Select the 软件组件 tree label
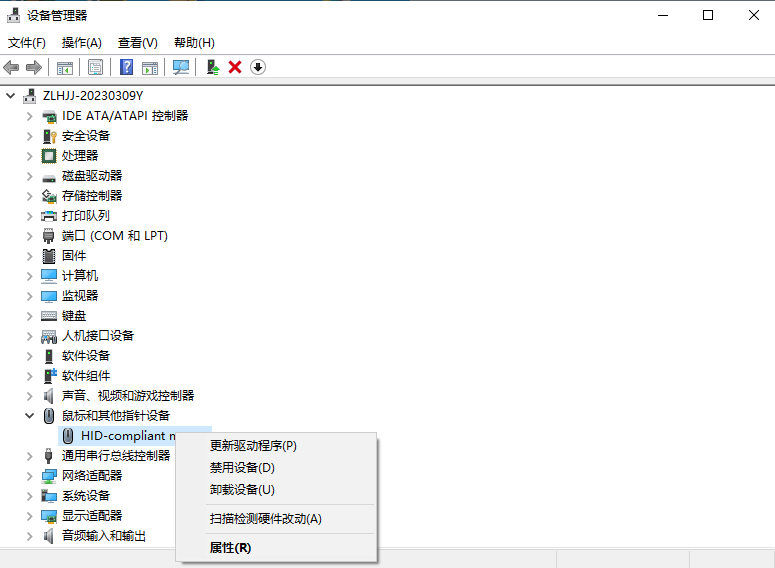 point(86,376)
